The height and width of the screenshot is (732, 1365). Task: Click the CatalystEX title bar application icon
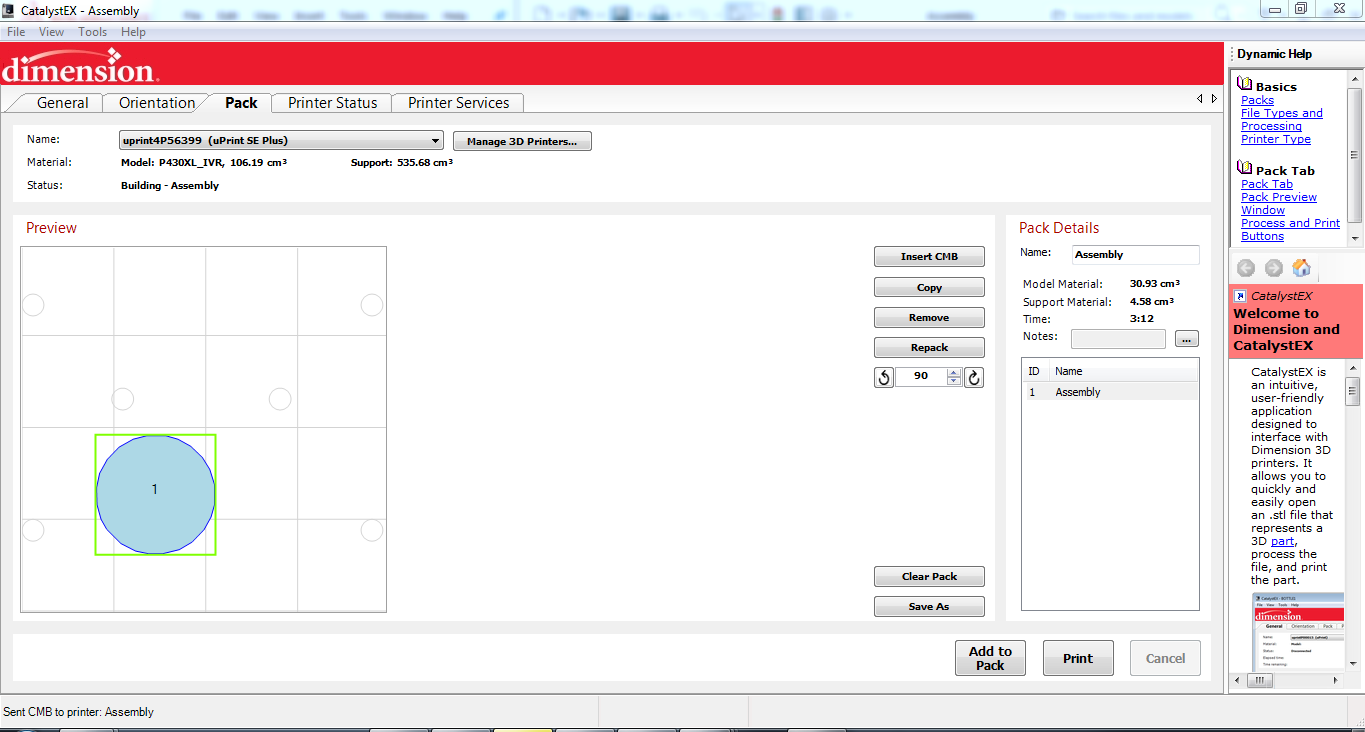point(9,11)
